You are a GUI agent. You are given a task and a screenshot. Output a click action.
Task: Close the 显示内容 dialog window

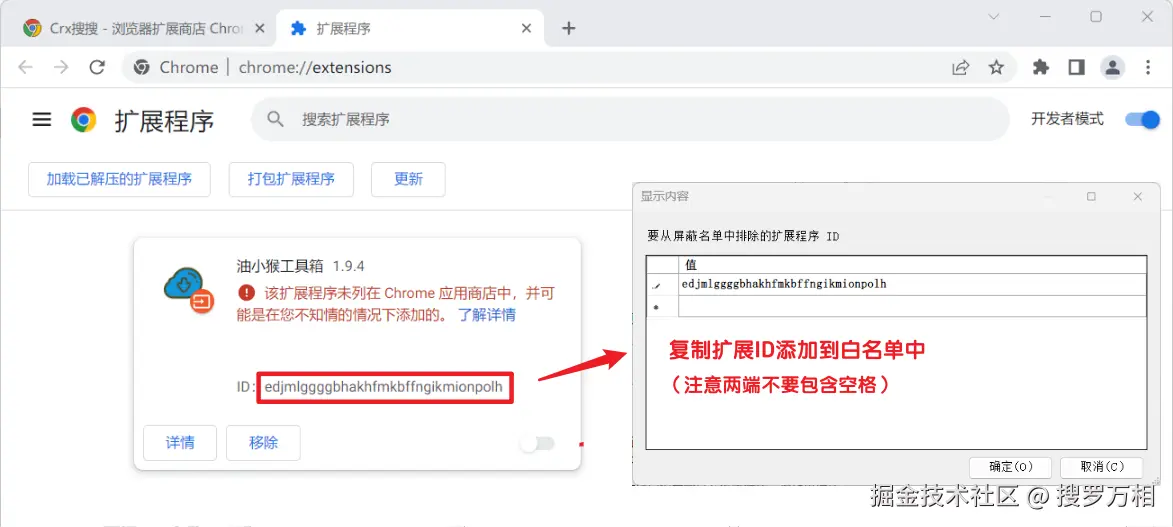point(1138,196)
